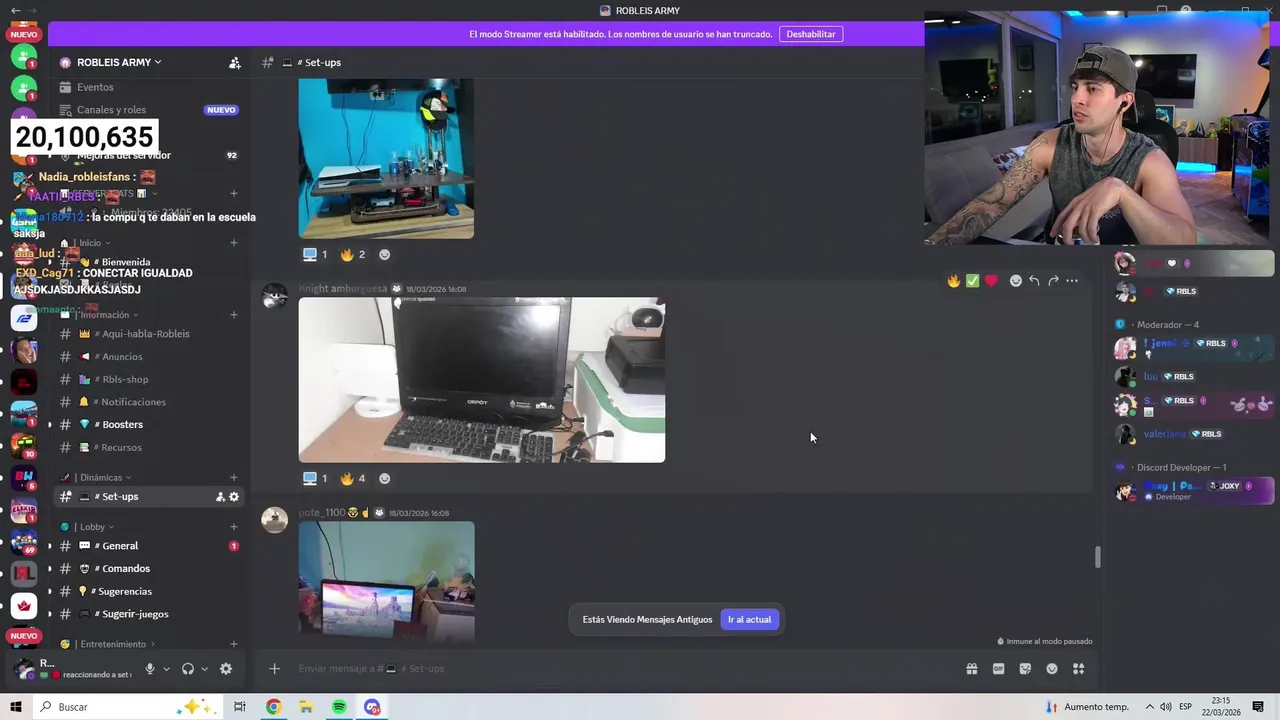Toggle computer reaction on Knight amburguesa's post

click(315, 479)
